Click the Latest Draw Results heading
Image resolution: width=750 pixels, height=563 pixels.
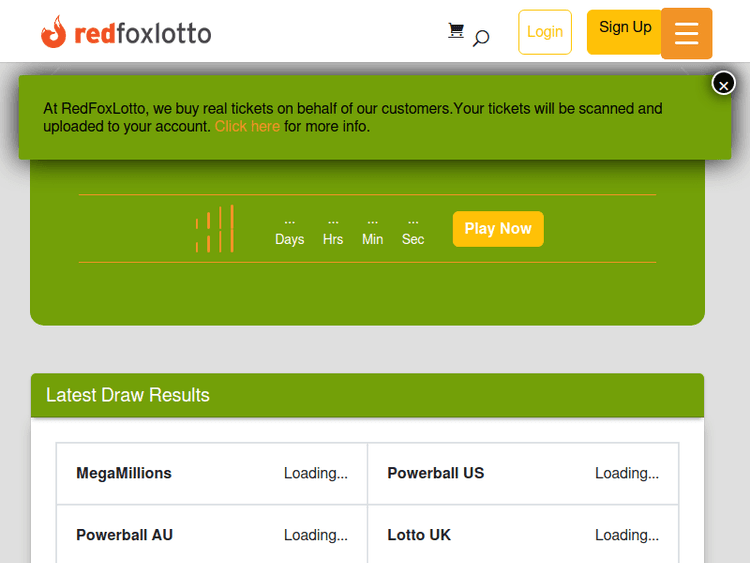click(128, 395)
